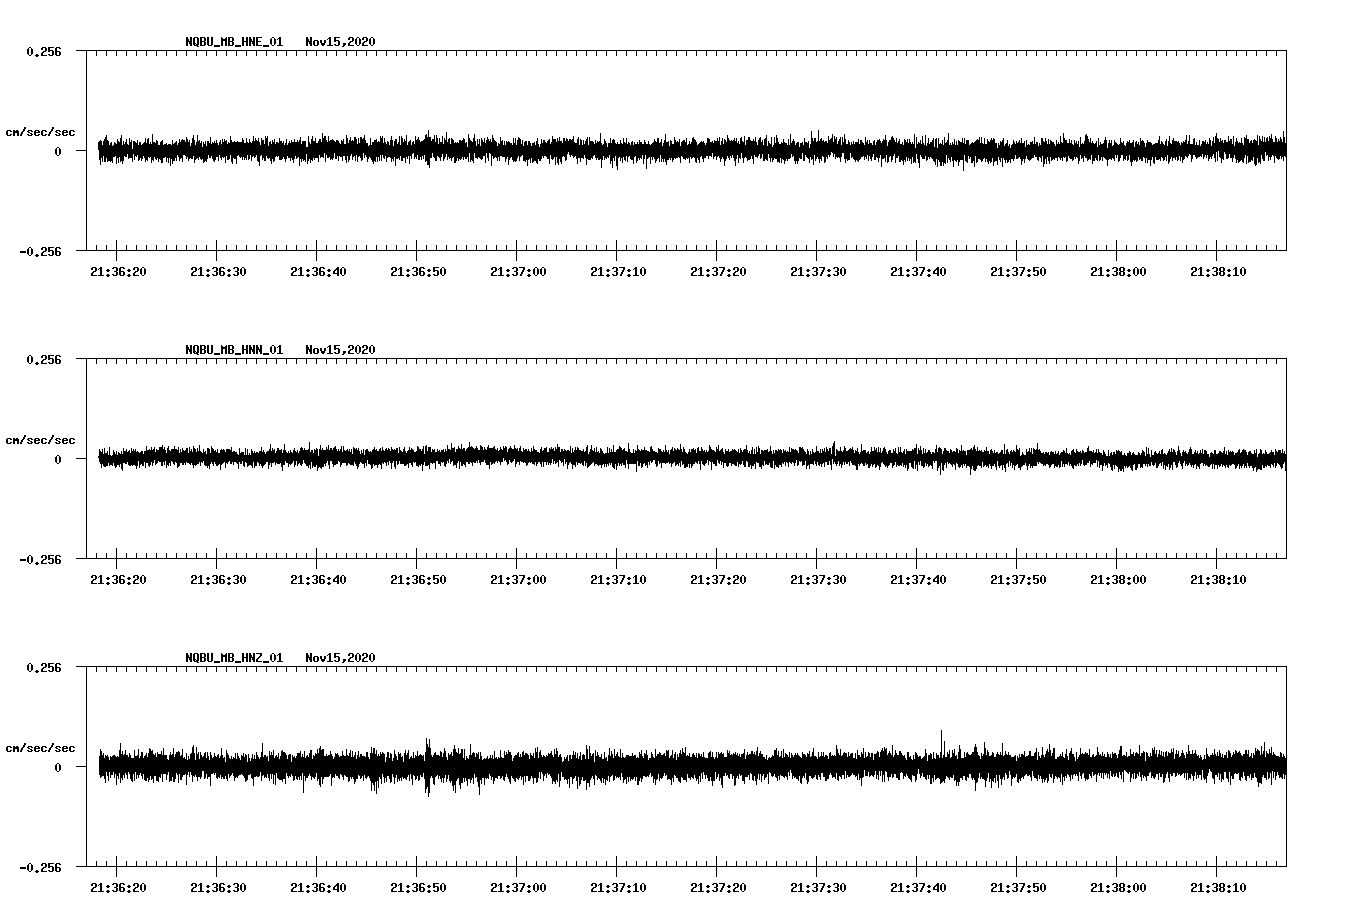
Task: Click the cm/sec/sec label on middle plot
Action: (x=40, y=439)
